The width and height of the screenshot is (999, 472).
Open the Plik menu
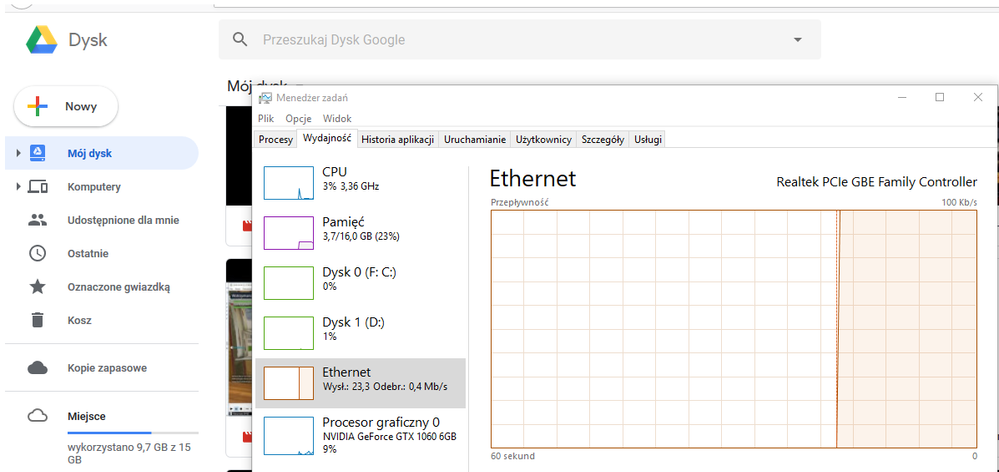pyautogui.click(x=266, y=118)
